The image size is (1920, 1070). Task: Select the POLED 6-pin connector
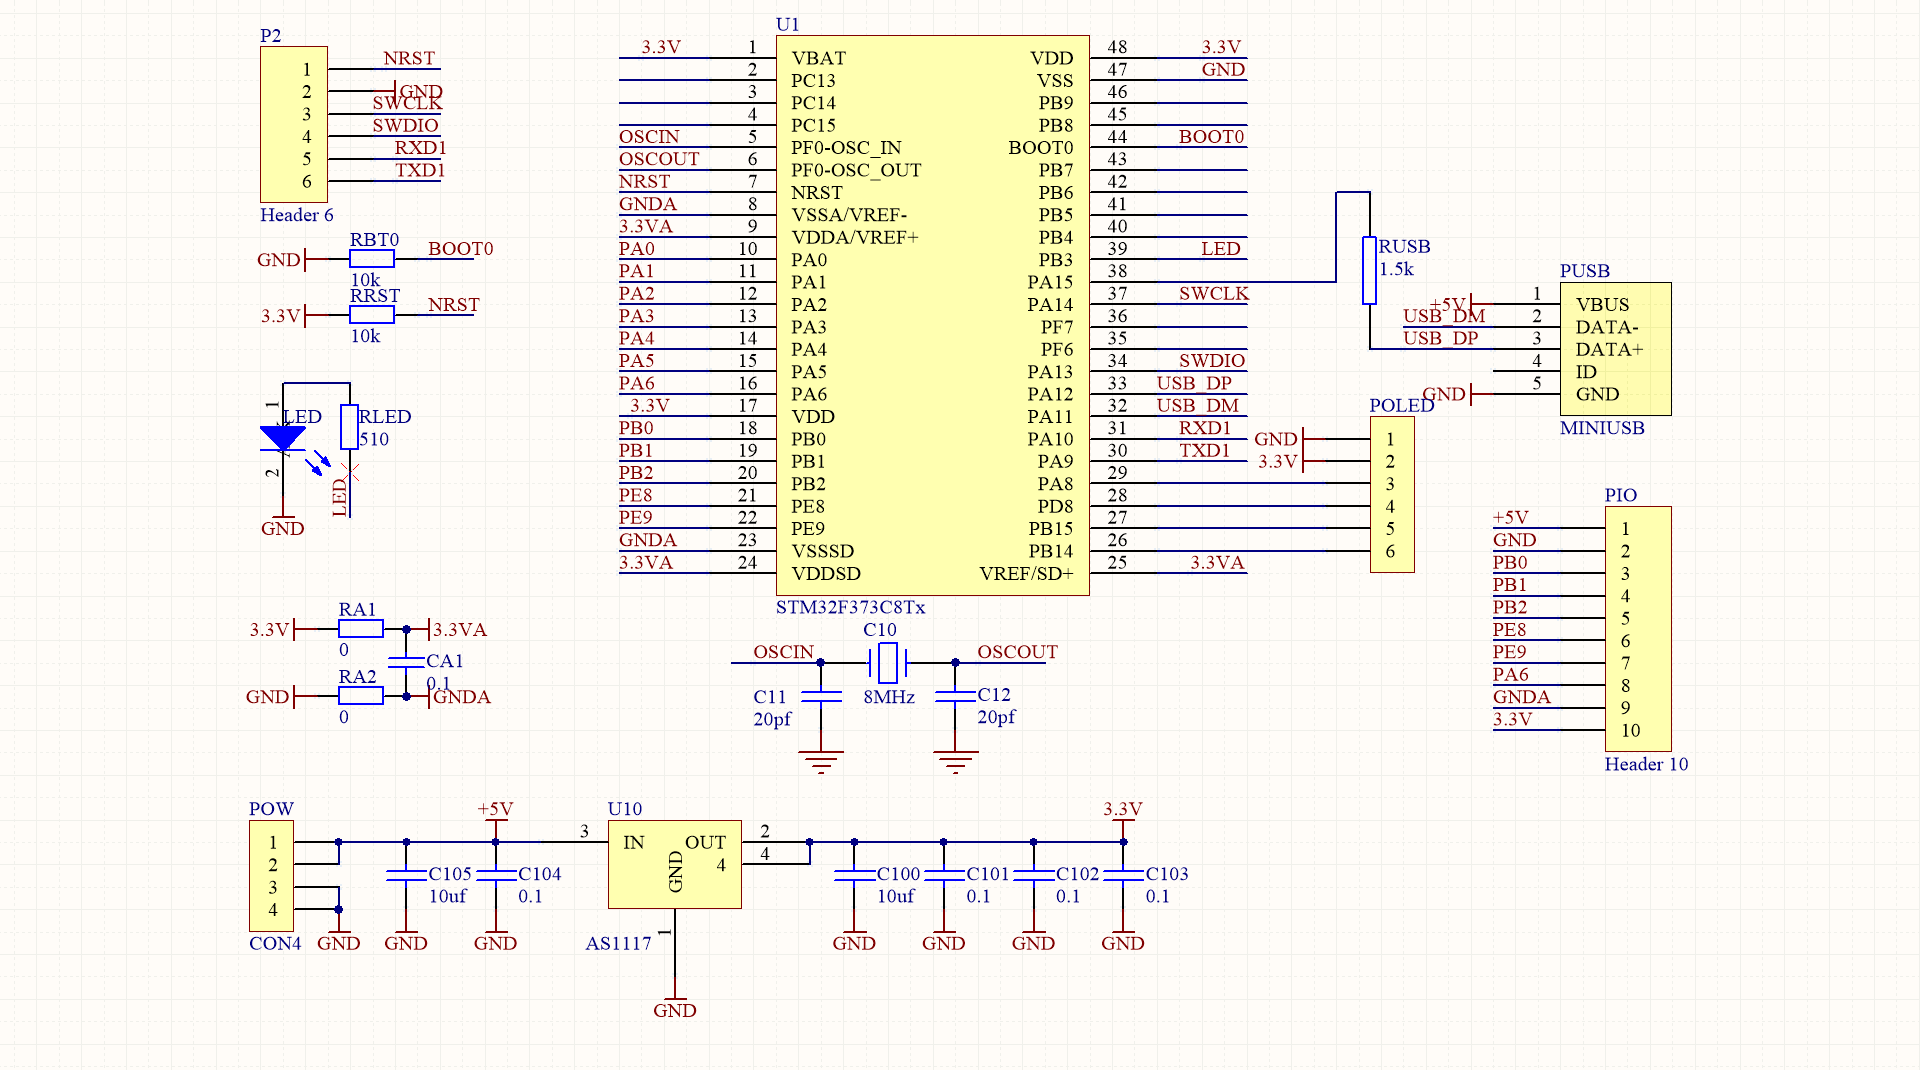coord(1392,494)
